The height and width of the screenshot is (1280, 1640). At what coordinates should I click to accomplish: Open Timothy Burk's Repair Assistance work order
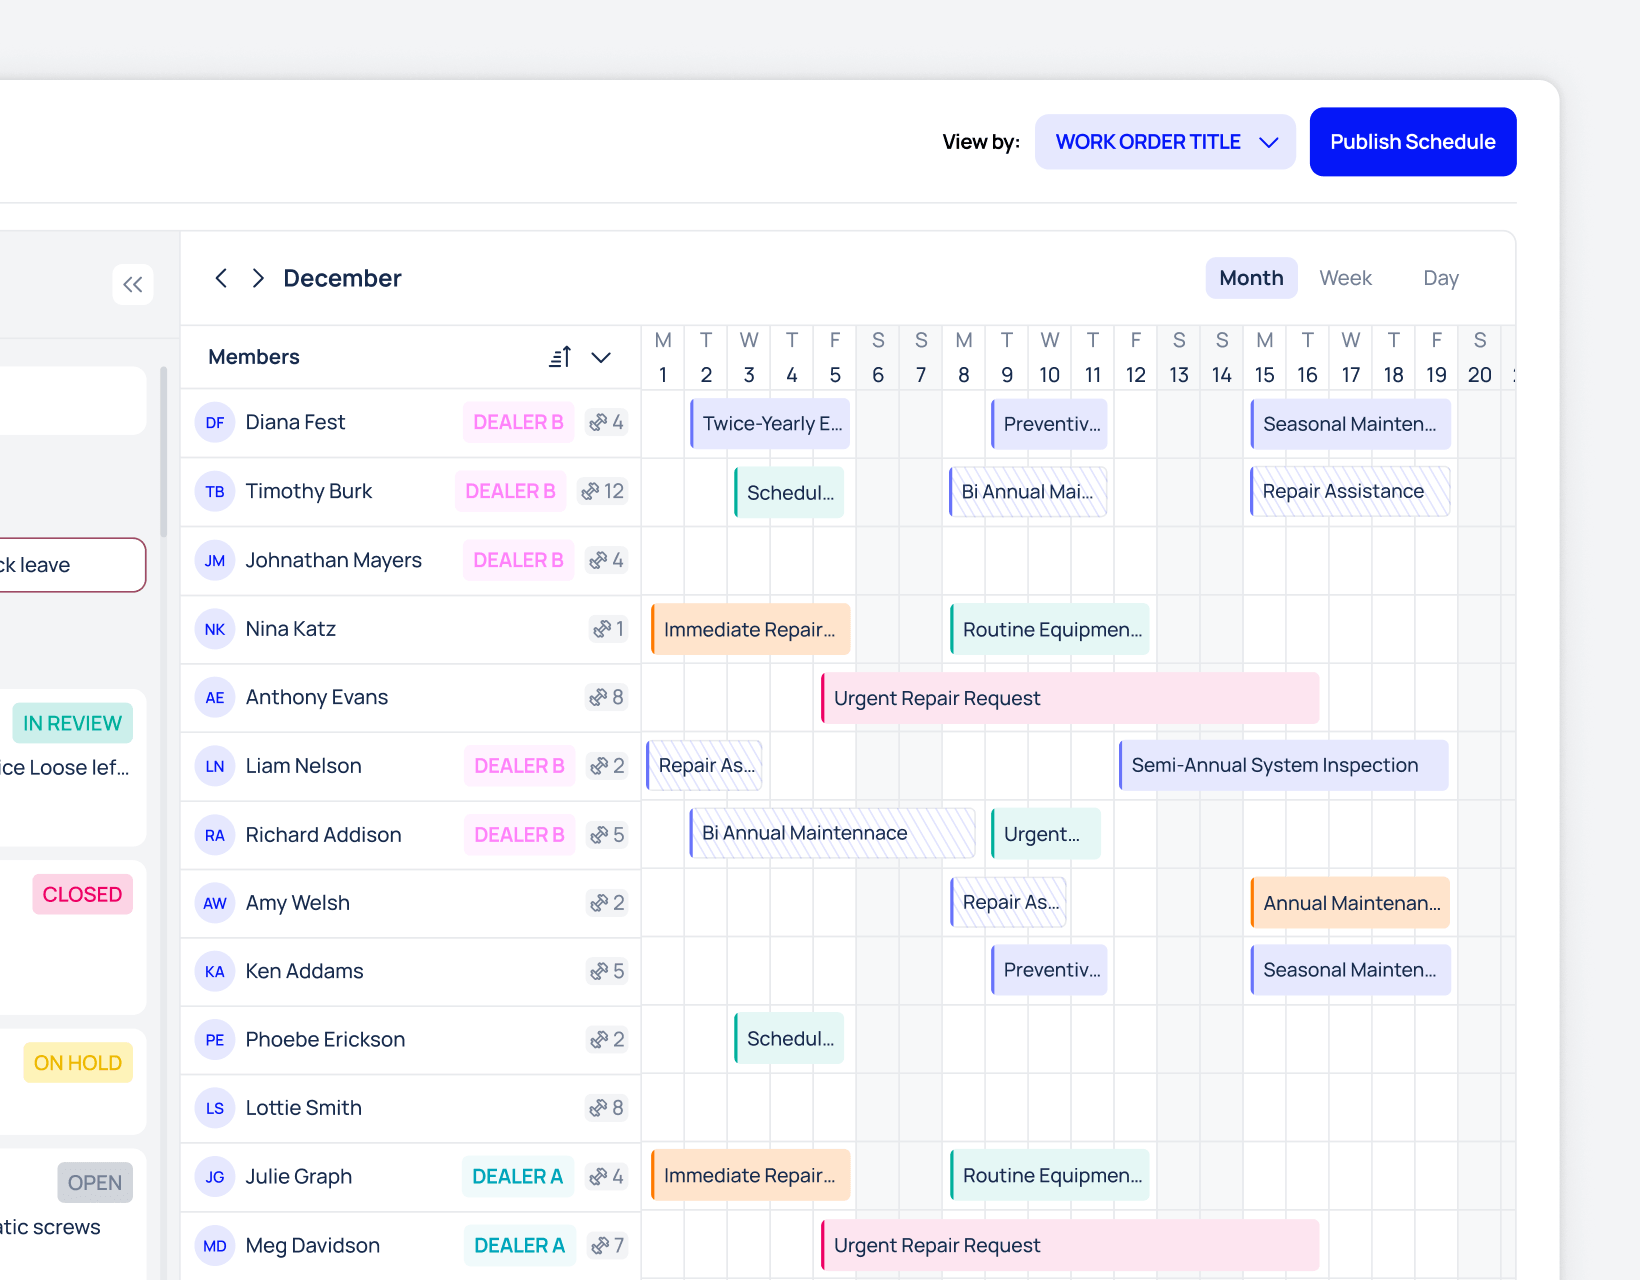pos(1350,491)
